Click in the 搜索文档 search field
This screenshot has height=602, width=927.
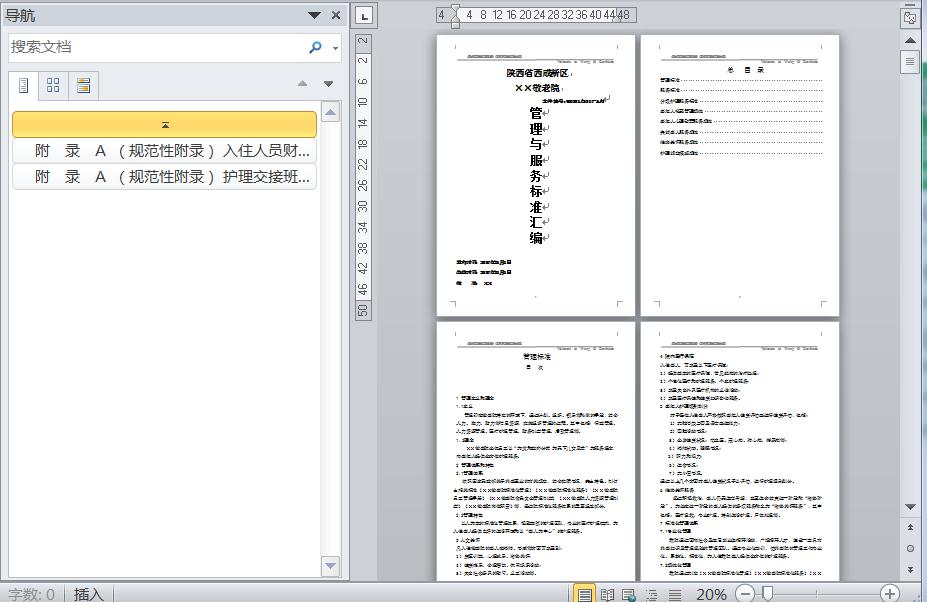coord(158,47)
